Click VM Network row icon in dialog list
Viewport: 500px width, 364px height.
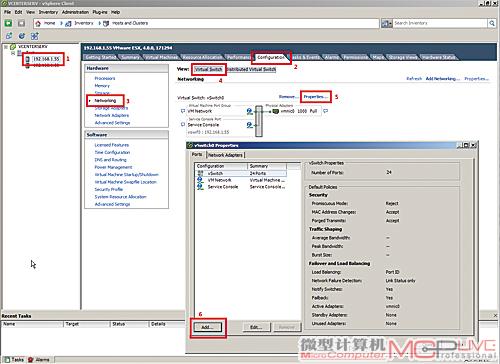click(x=200, y=180)
